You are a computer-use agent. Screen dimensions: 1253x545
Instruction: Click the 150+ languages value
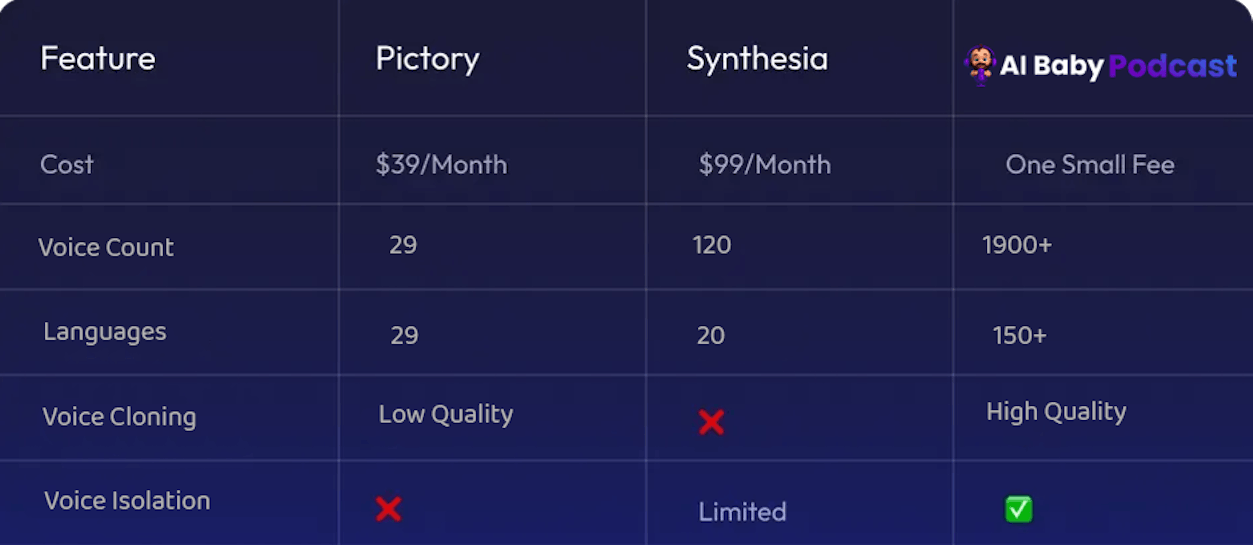click(x=1019, y=335)
